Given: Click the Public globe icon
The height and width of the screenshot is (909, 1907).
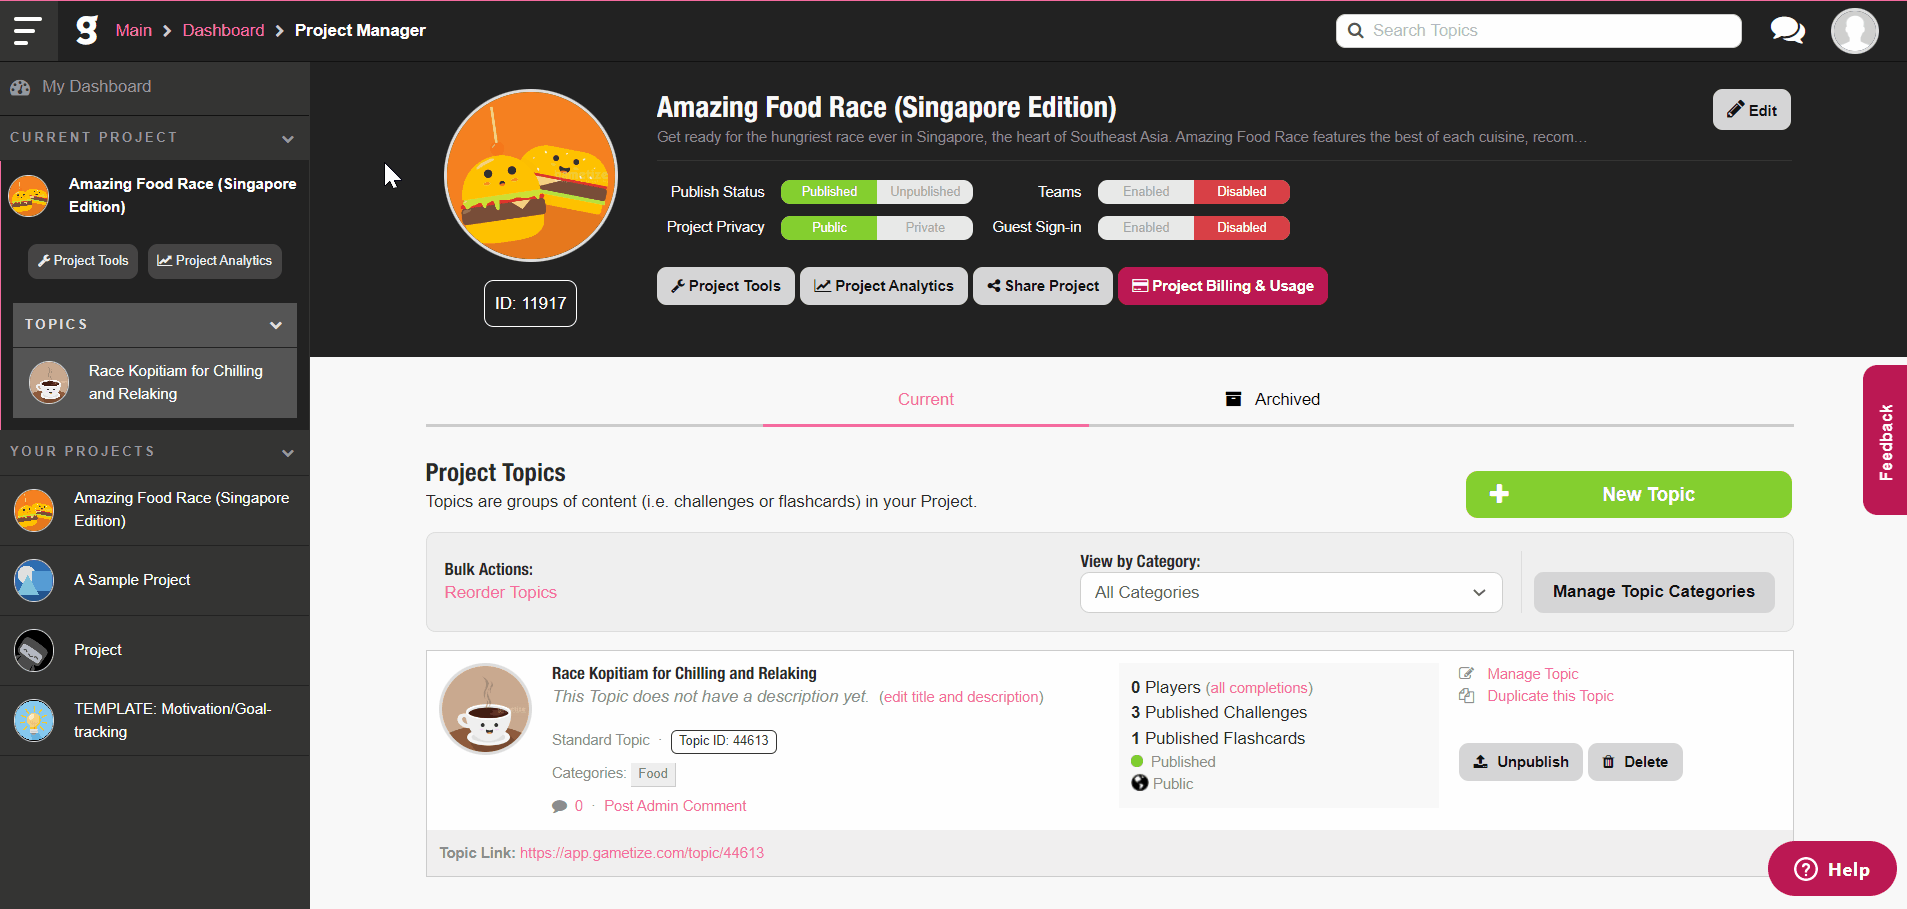Looking at the screenshot, I should 1139,783.
